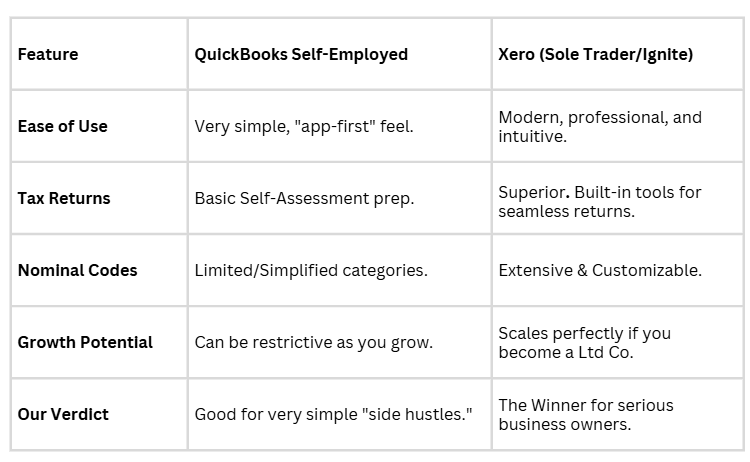750x462 pixels.
Task: Click the Ease of Use row label
Action: click(x=63, y=126)
